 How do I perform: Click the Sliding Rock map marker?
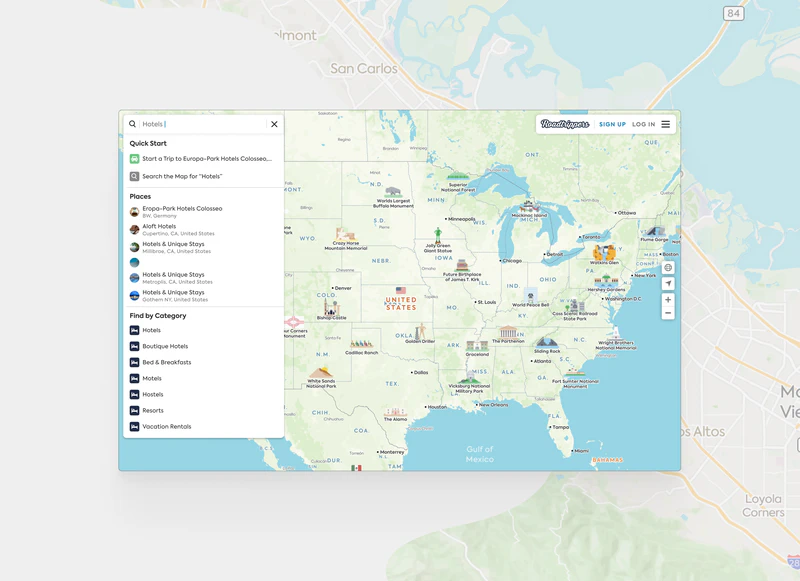tap(546, 343)
